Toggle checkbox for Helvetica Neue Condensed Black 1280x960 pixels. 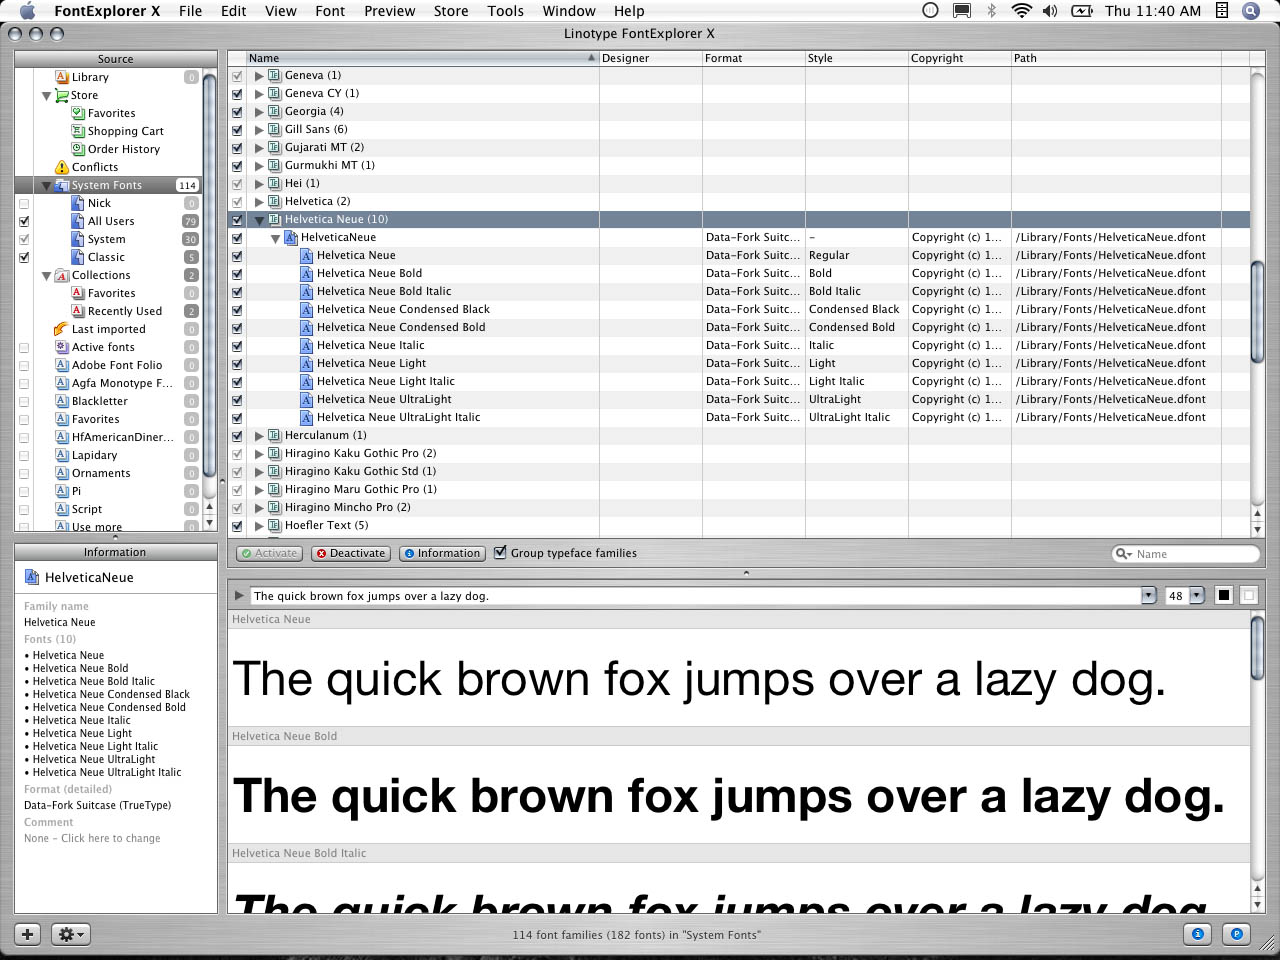point(237,310)
